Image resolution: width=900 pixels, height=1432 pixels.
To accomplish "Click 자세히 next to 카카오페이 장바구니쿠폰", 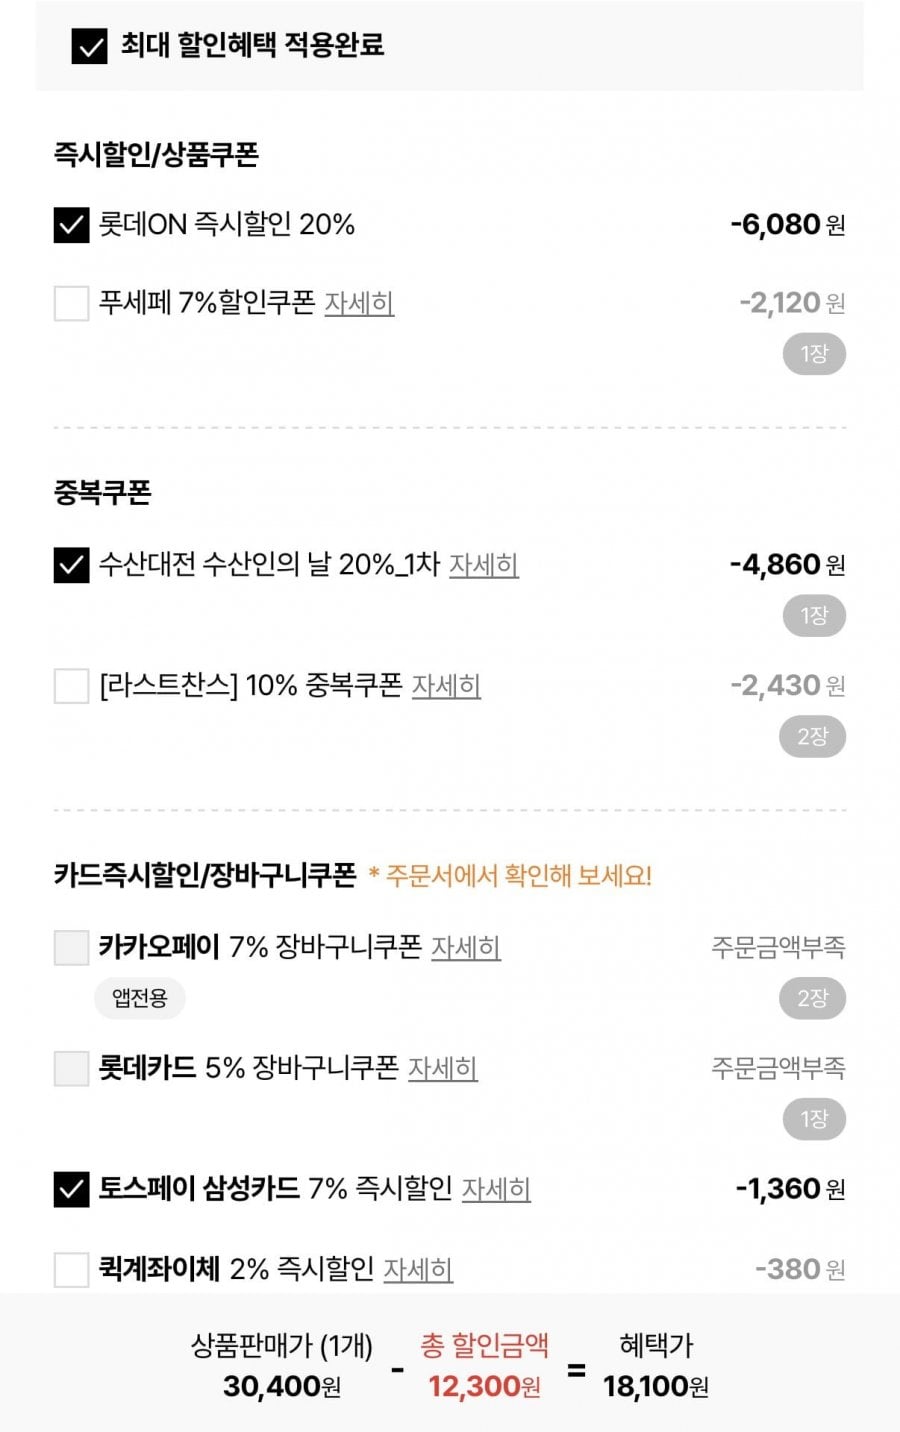I will point(465,947).
